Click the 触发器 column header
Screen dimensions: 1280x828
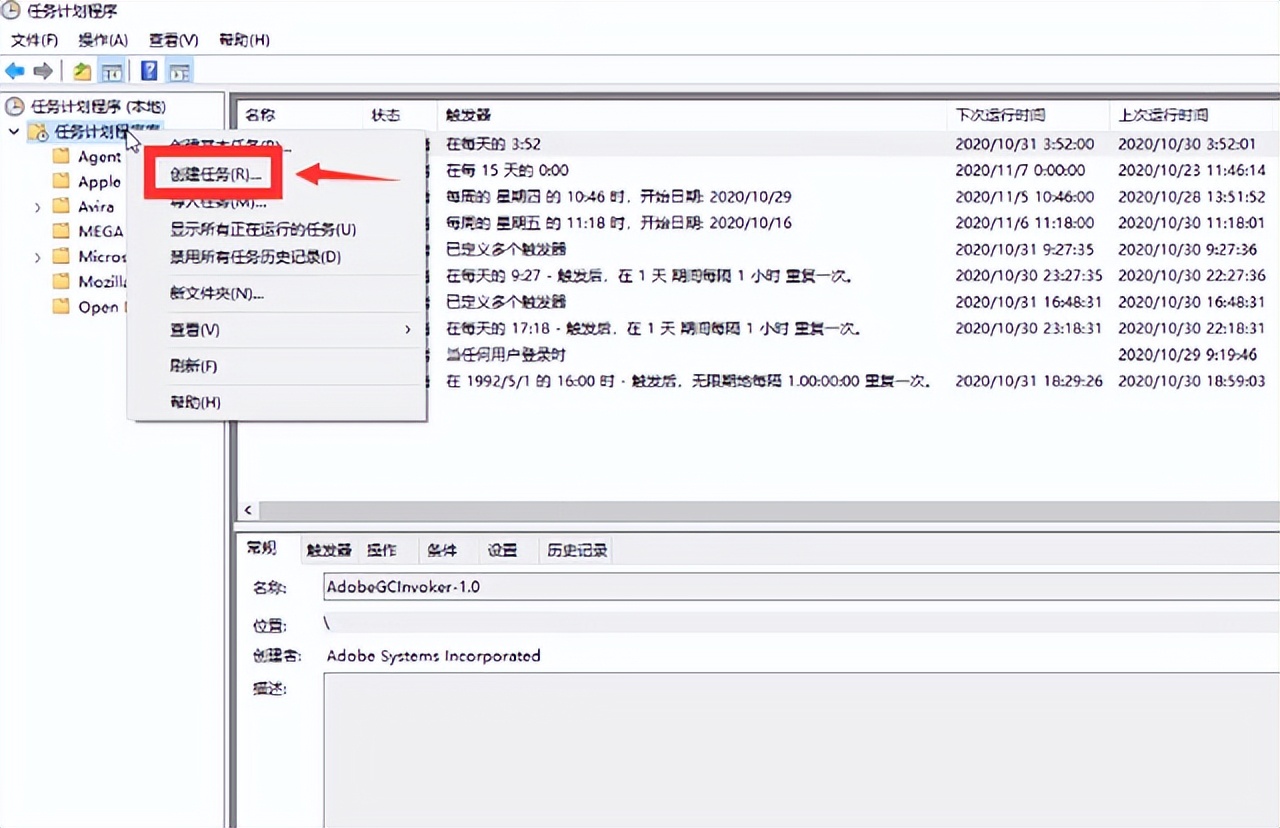(x=470, y=114)
